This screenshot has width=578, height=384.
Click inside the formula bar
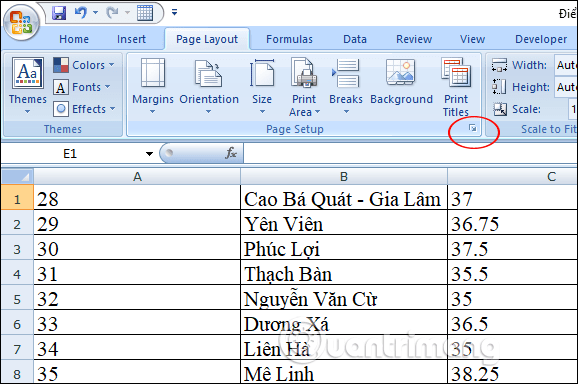410,153
